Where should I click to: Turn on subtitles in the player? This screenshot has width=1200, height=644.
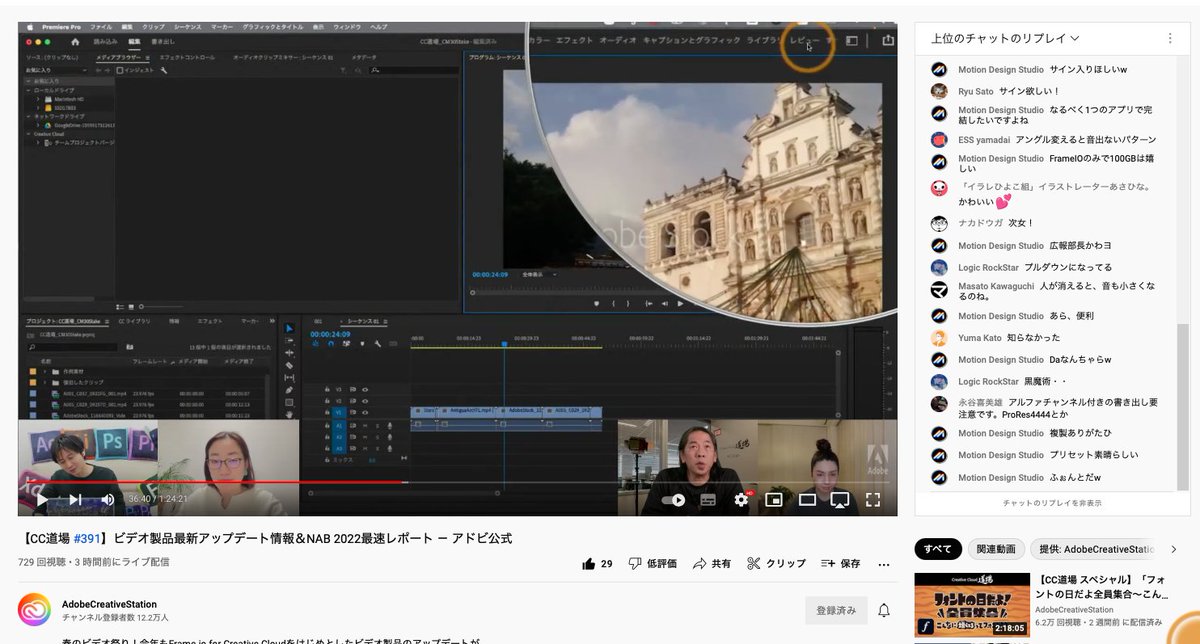click(708, 499)
